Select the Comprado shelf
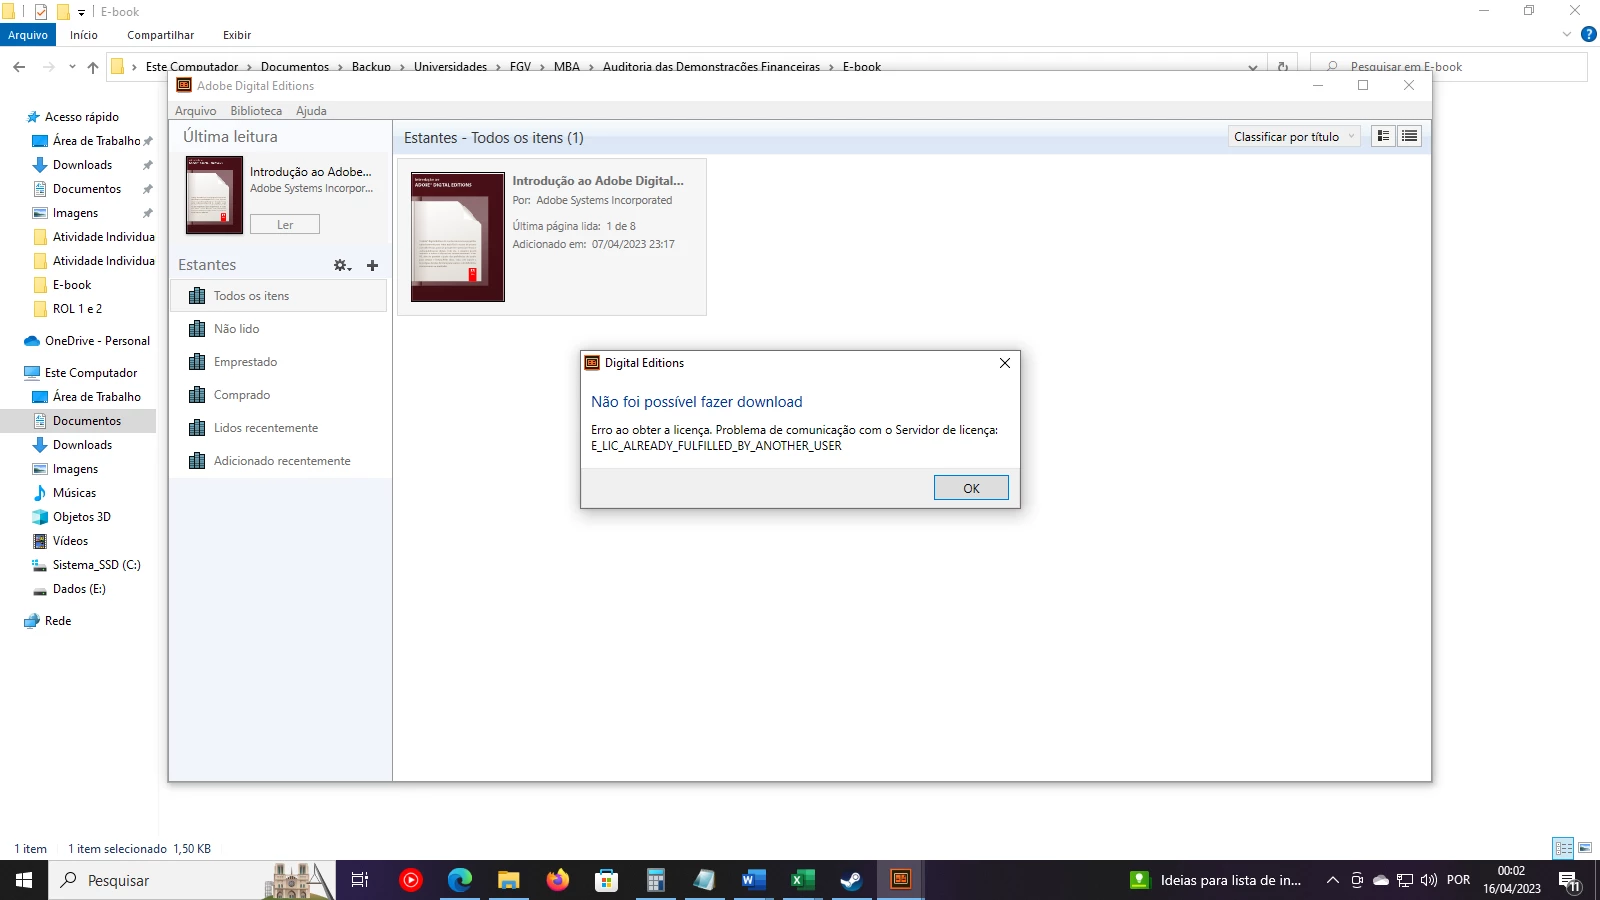Screen dimensions: 1600x900 278,395
